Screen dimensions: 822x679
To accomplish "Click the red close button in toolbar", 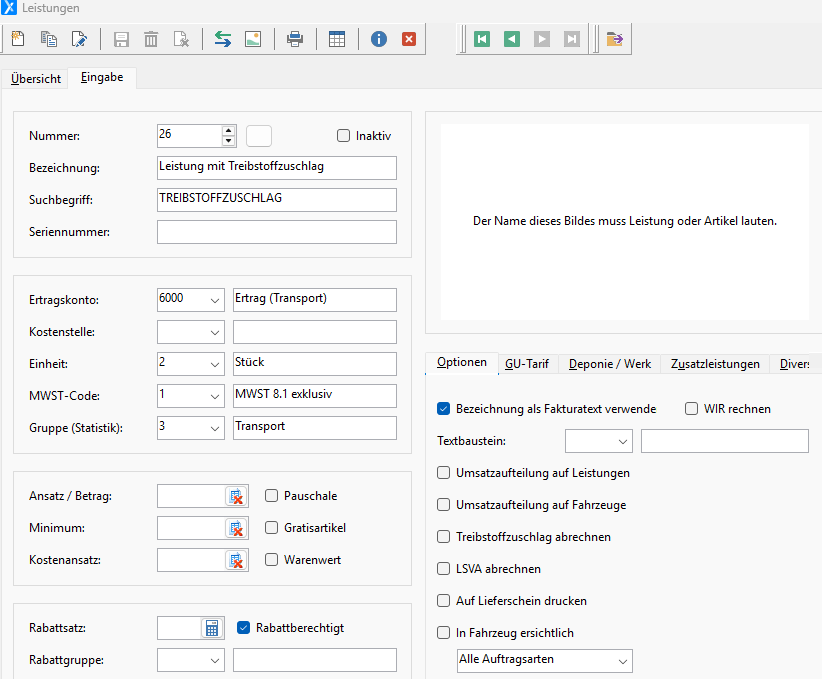I will [408, 39].
